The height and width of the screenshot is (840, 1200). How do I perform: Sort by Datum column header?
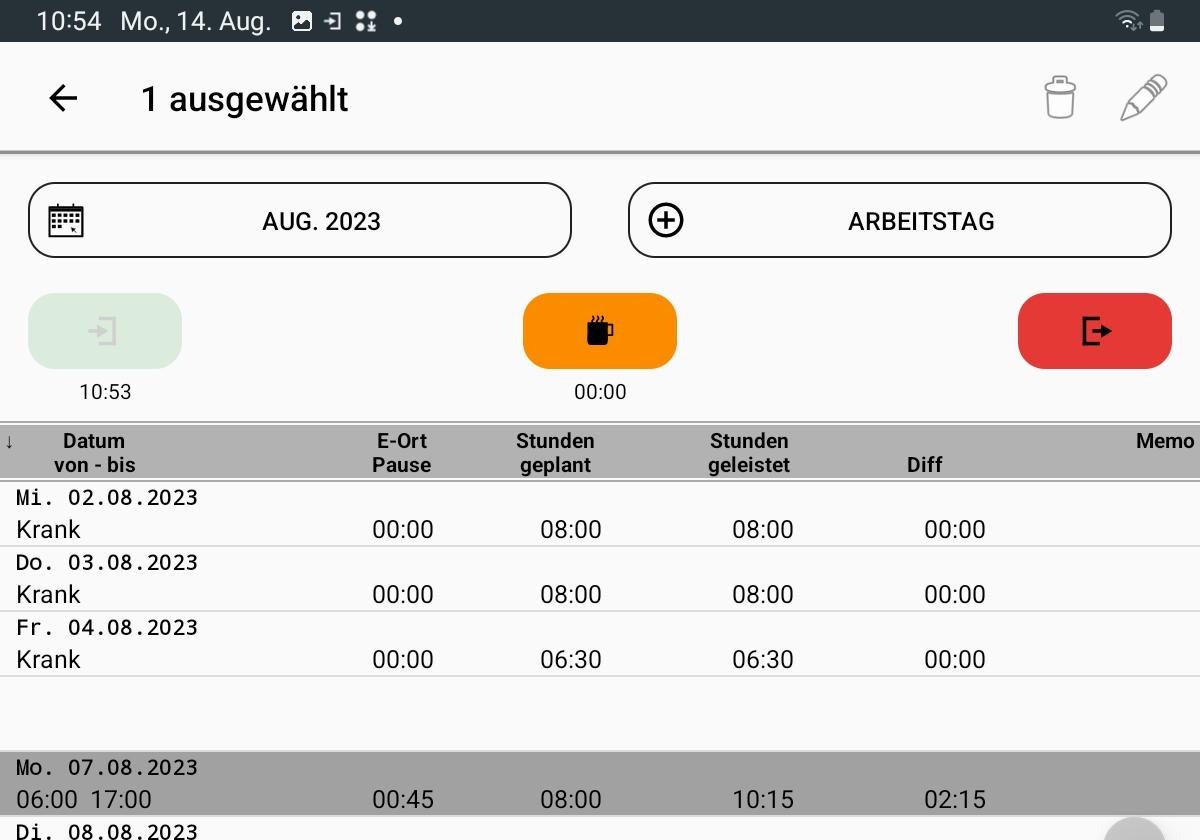pyautogui.click(x=94, y=452)
